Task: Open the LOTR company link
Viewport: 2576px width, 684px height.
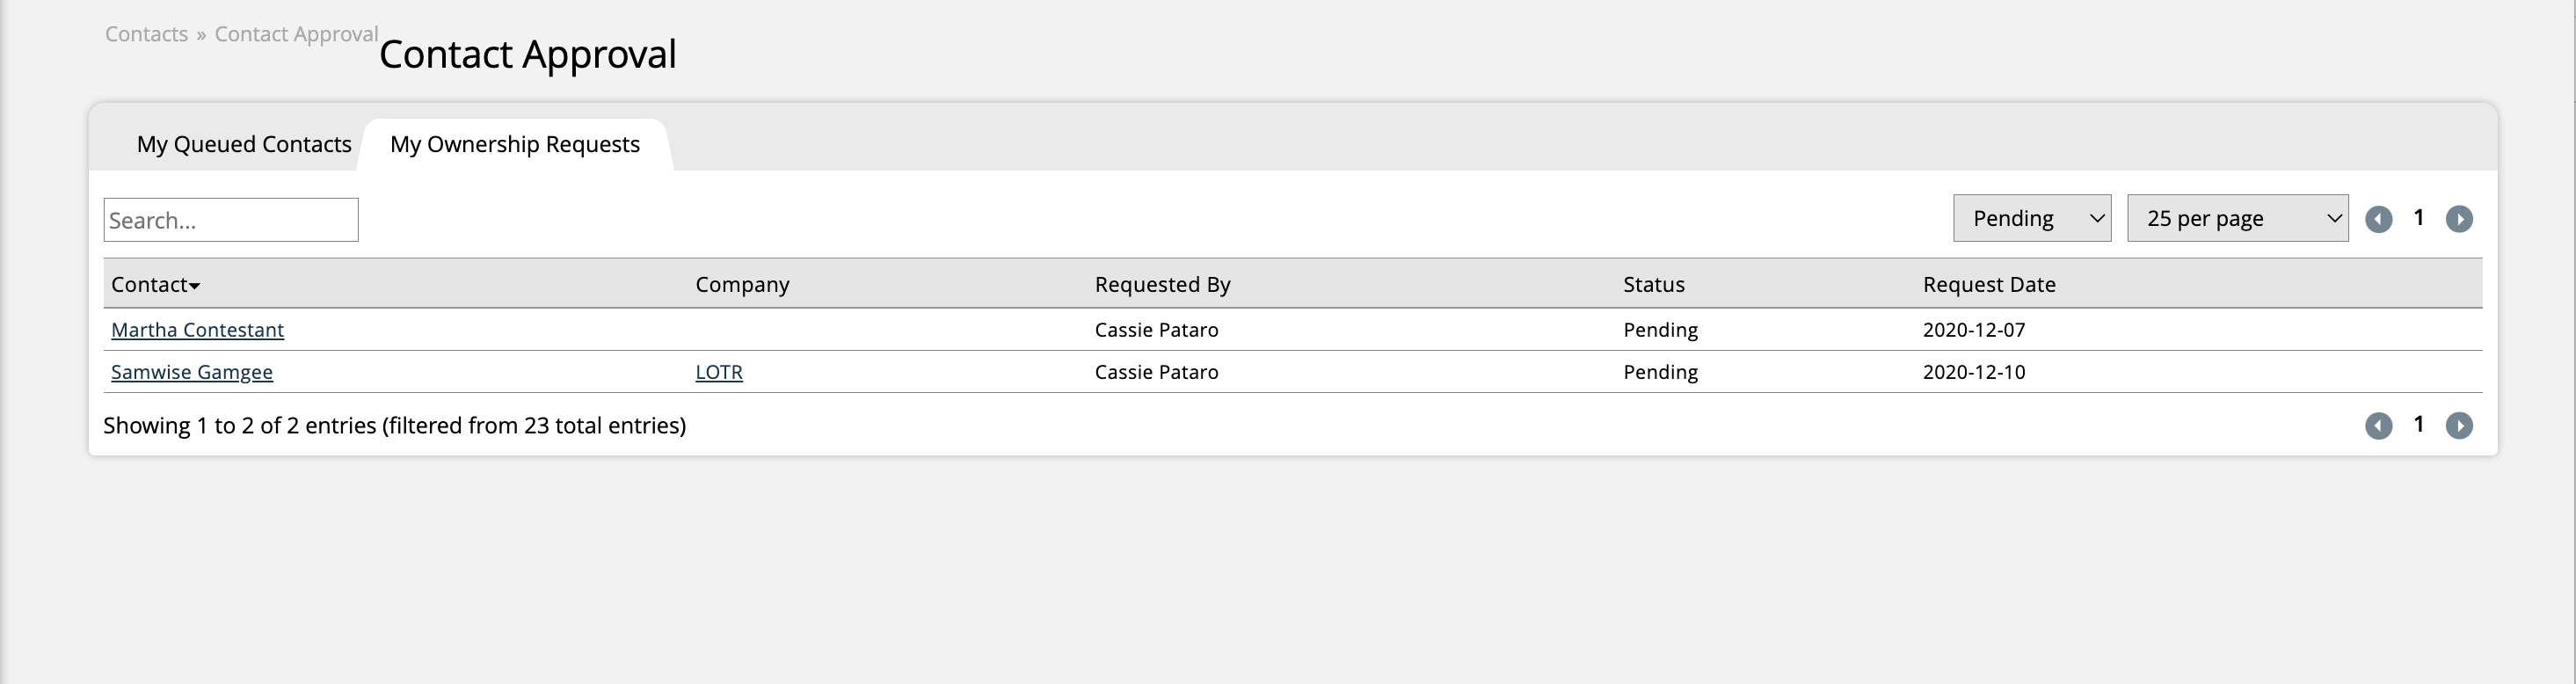Action: click(x=719, y=372)
